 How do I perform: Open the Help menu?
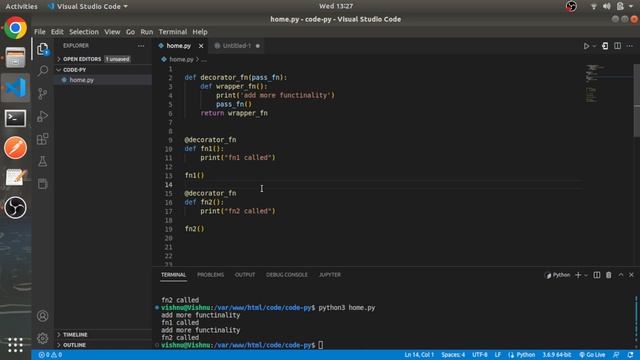pos(200,32)
